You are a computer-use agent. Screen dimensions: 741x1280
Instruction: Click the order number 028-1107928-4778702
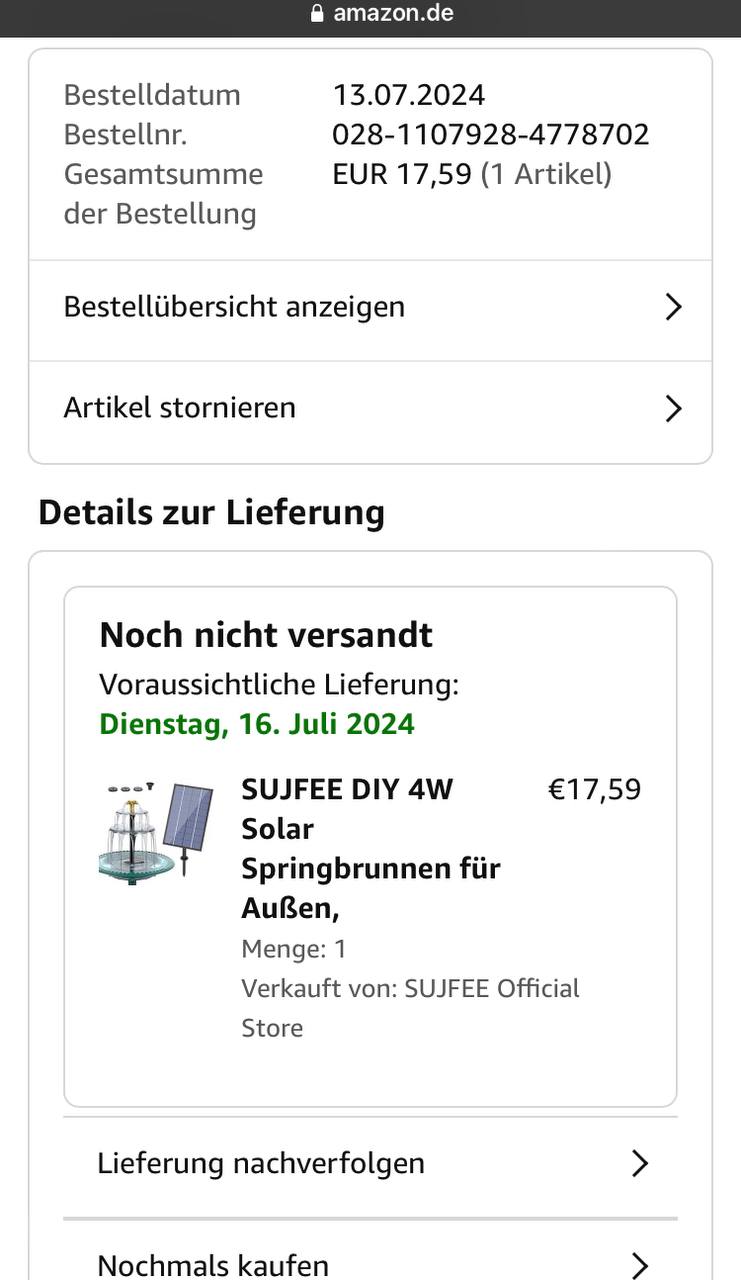click(491, 134)
